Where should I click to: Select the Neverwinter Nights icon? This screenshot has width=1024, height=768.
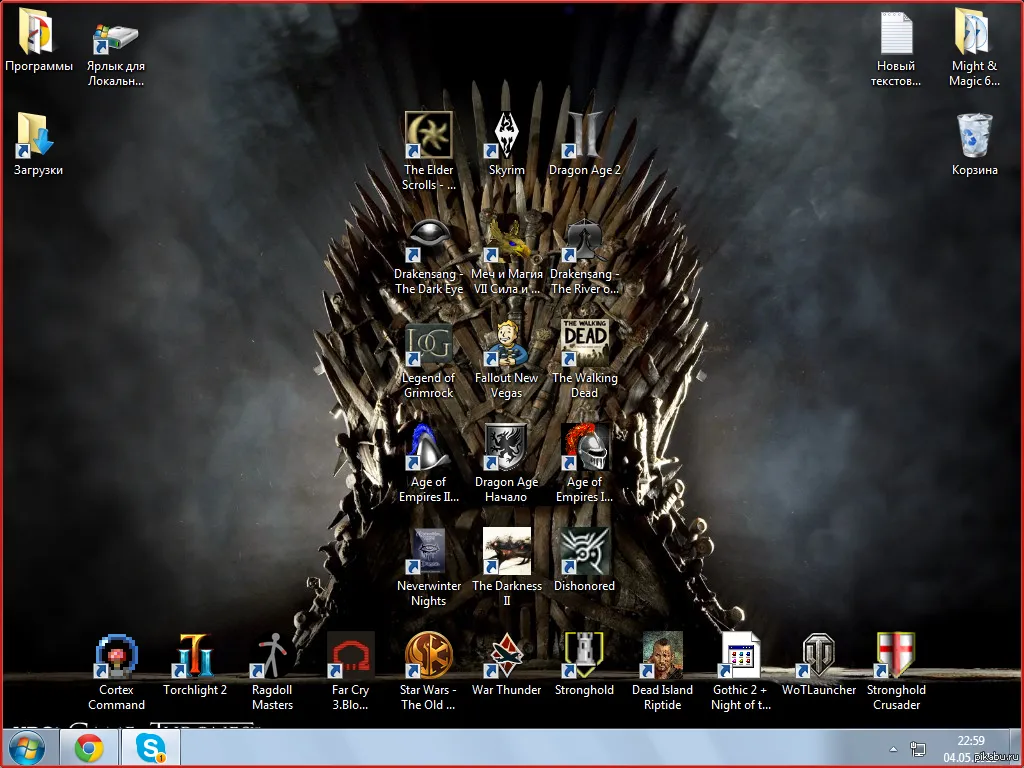(428, 551)
